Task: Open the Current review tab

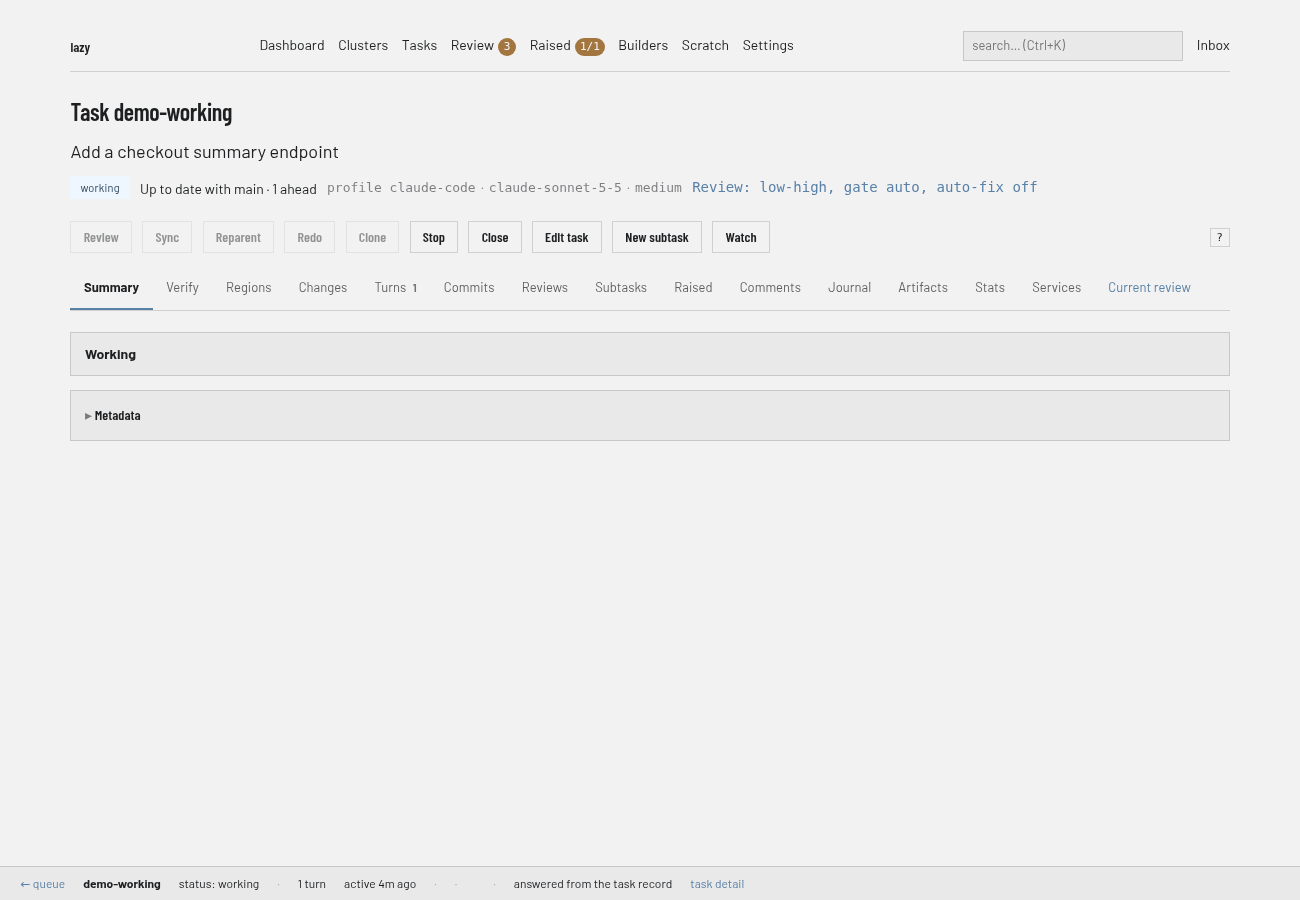Action: pos(1149,287)
